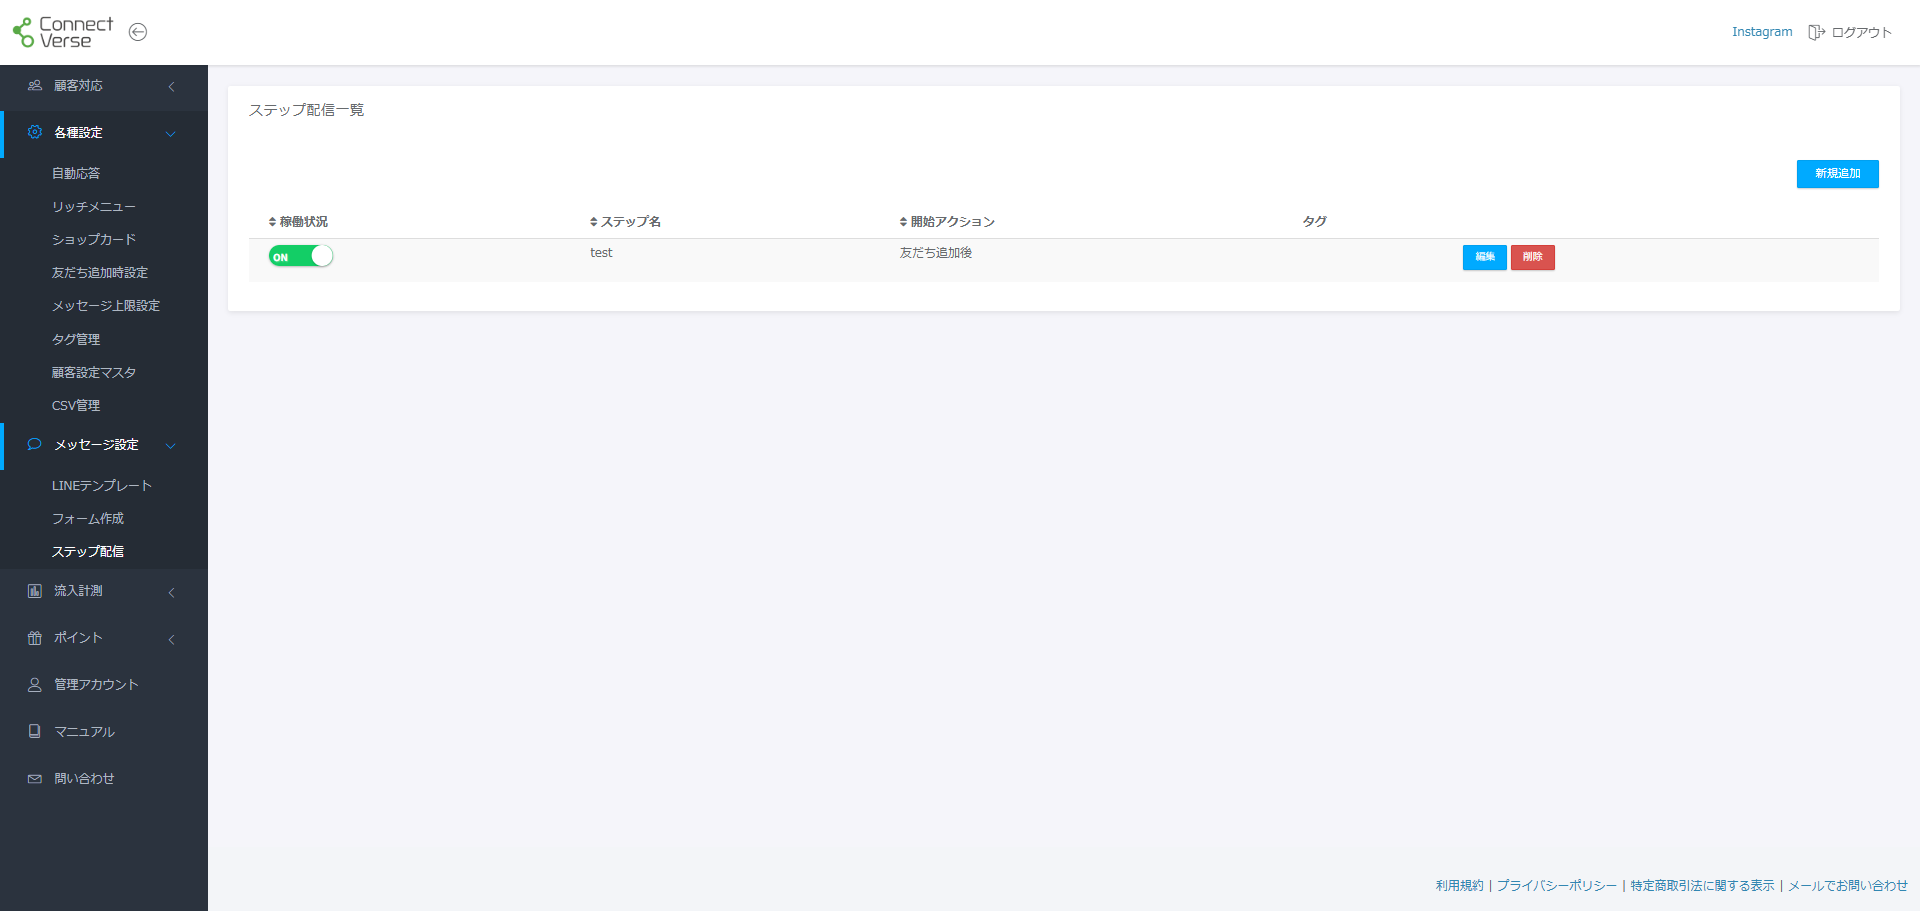Click the Instagram link

pos(1762,32)
